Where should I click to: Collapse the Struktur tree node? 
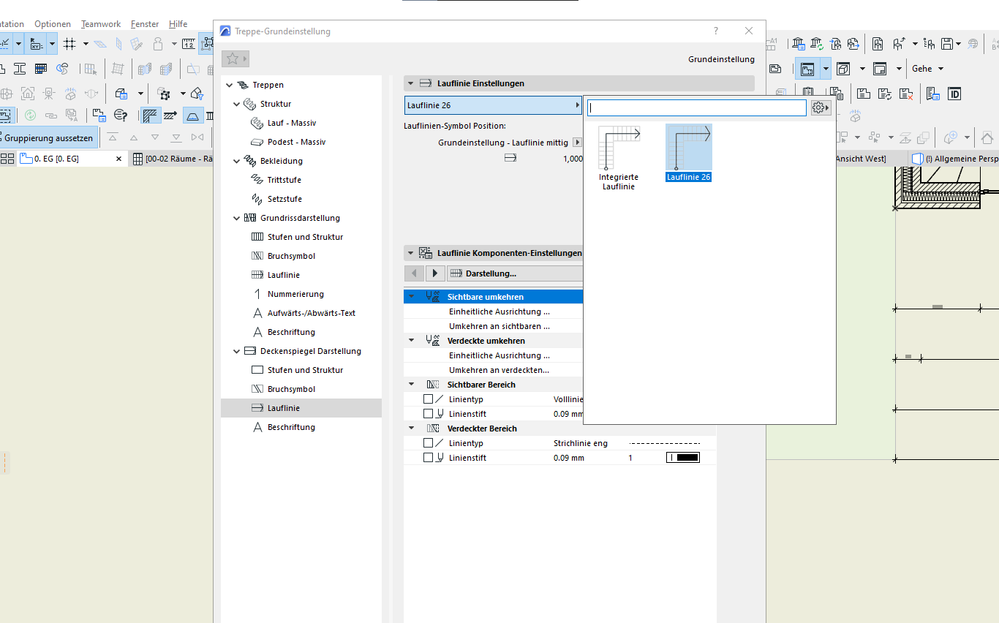click(x=237, y=104)
